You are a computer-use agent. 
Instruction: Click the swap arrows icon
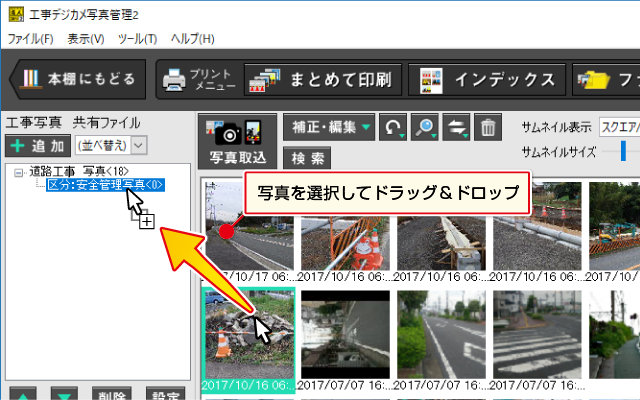click(x=457, y=127)
